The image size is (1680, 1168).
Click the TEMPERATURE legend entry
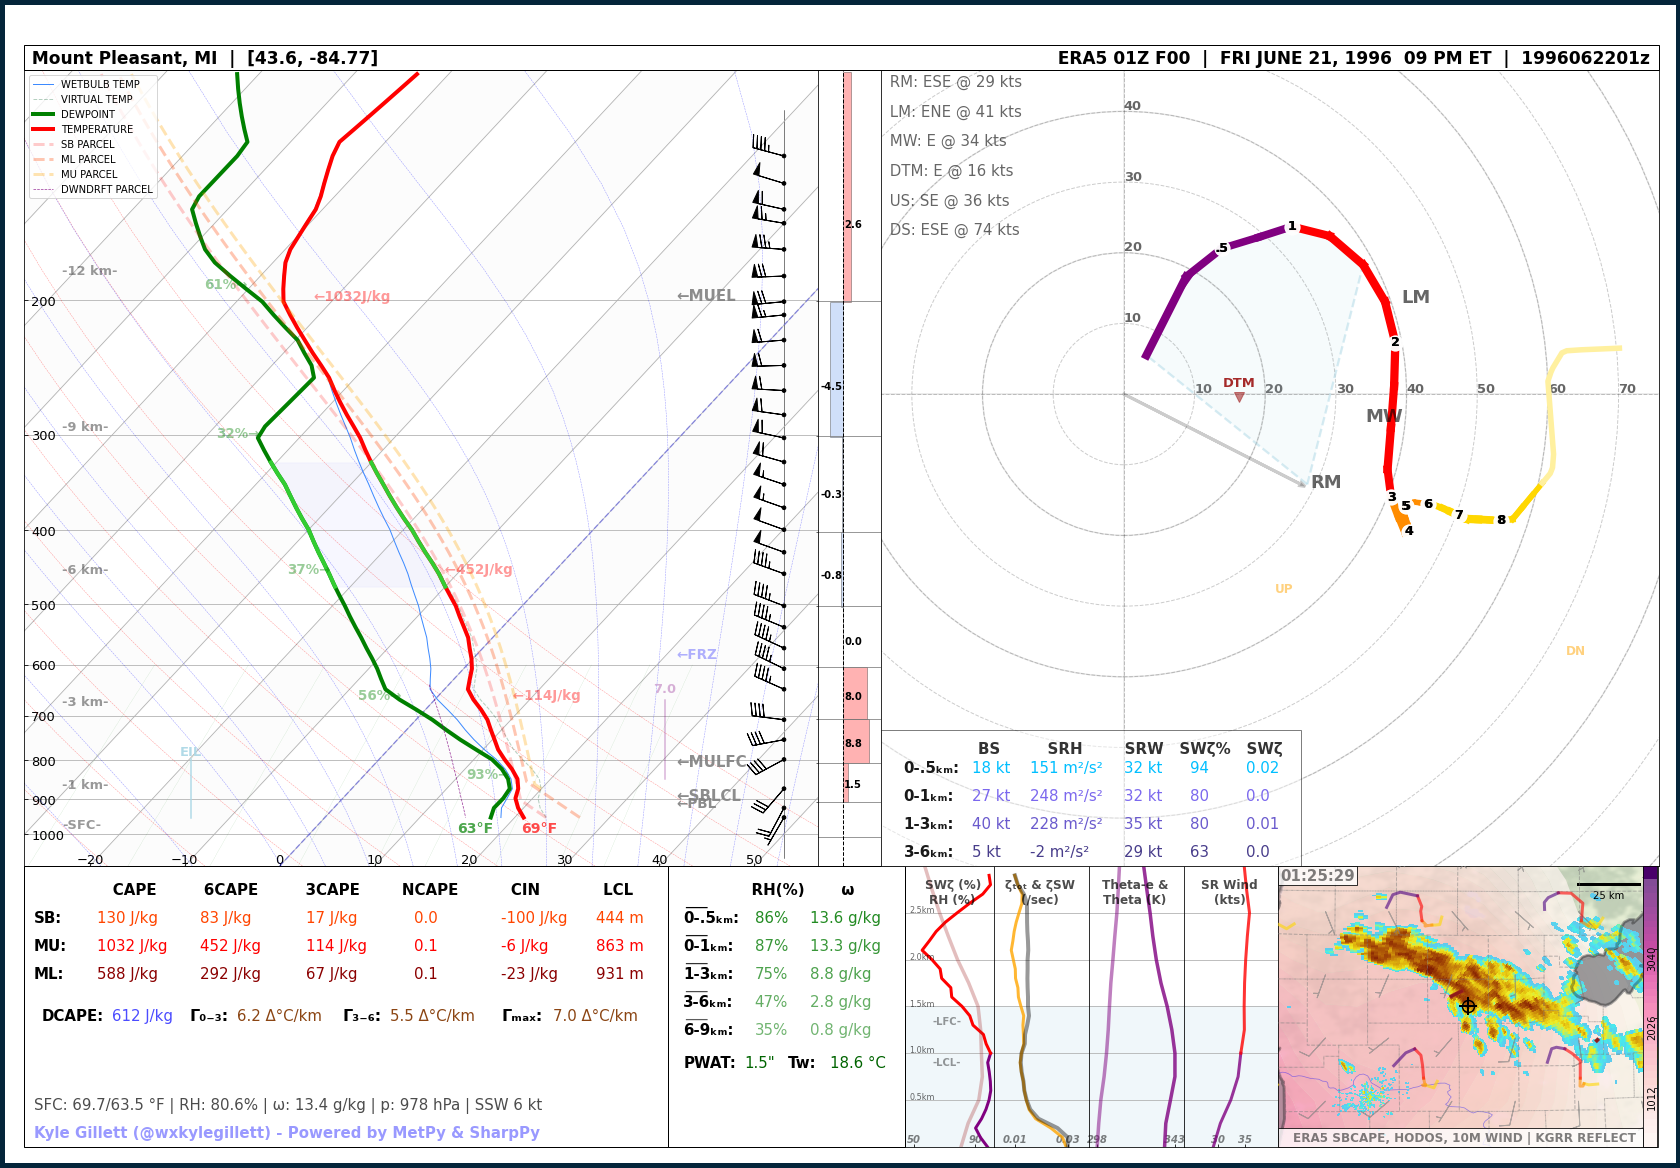[96, 130]
